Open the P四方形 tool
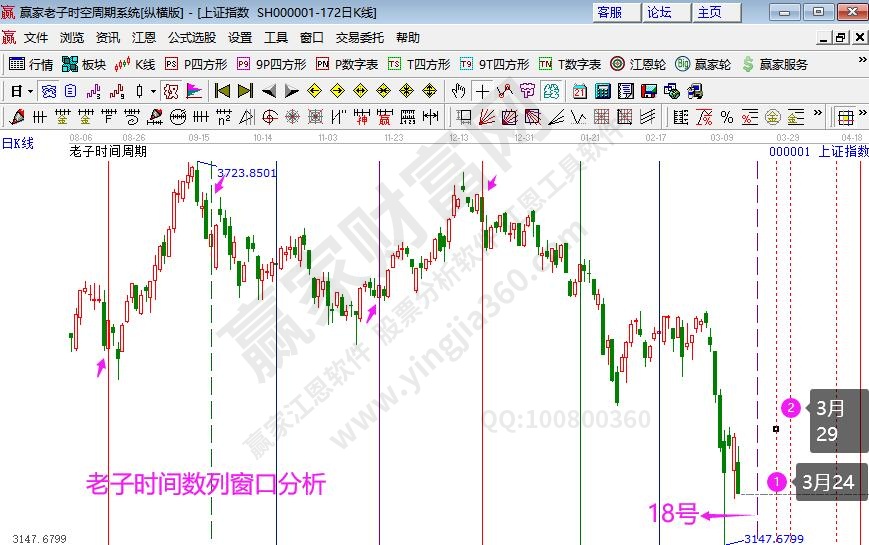This screenshot has height=545, width=869. (x=196, y=64)
